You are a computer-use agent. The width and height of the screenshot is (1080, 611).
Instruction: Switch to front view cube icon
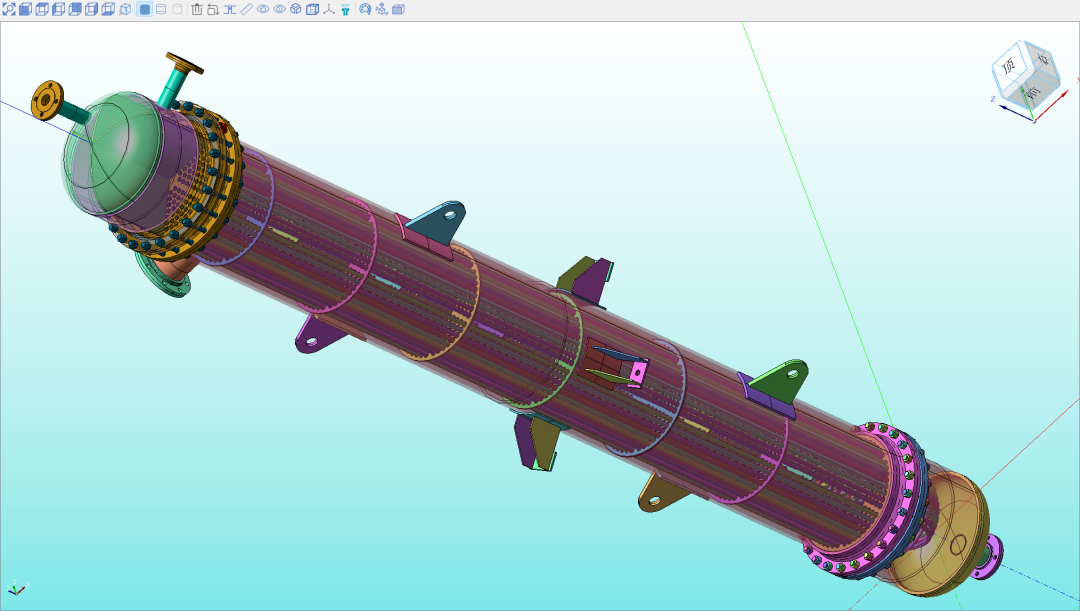(x=25, y=10)
